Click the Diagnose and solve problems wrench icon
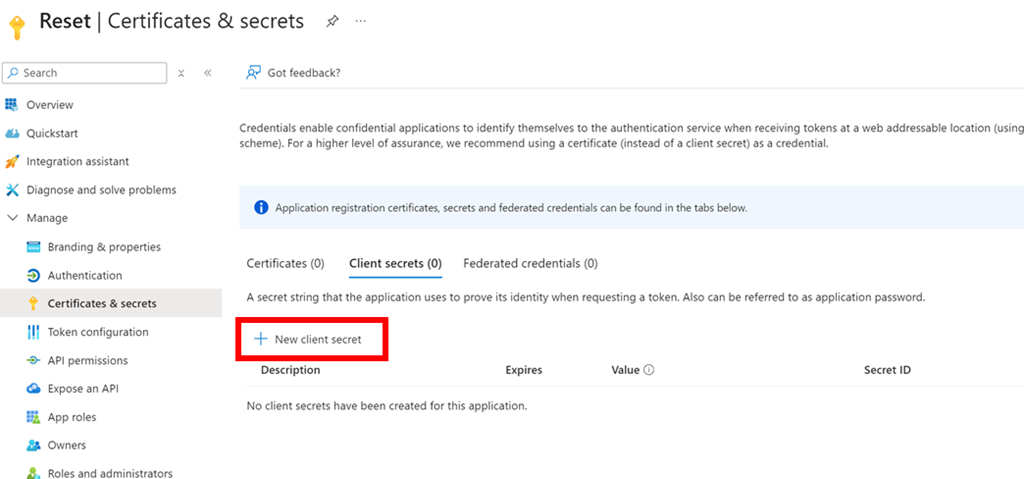This screenshot has width=1024, height=479. pos(12,190)
